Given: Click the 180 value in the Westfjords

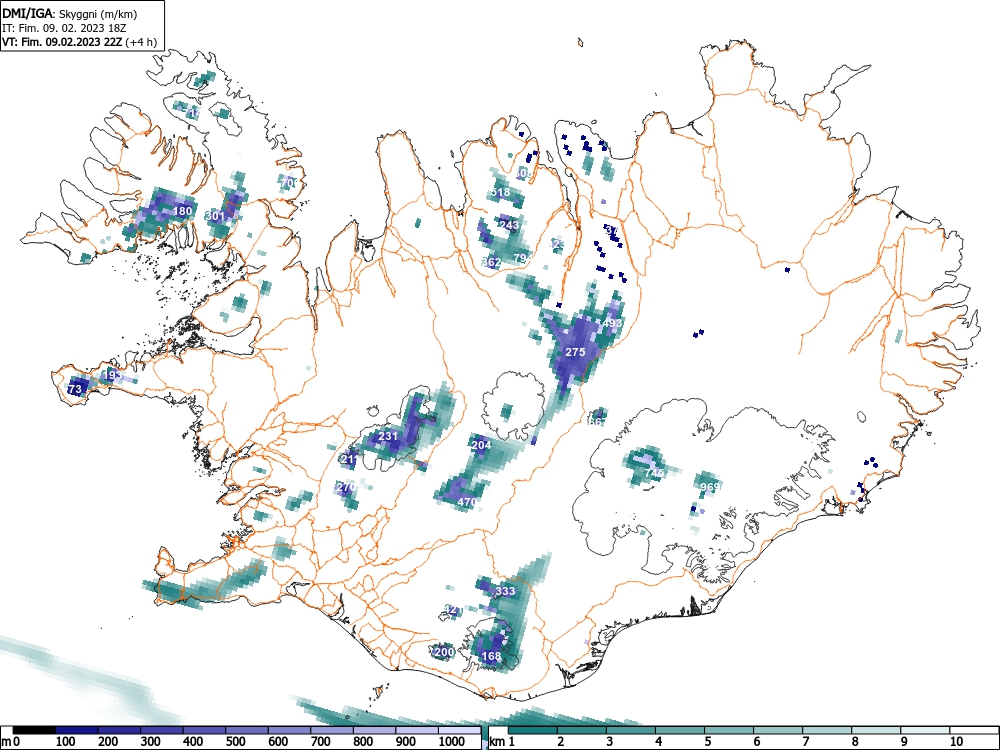Looking at the screenshot, I should pyautogui.click(x=182, y=211).
